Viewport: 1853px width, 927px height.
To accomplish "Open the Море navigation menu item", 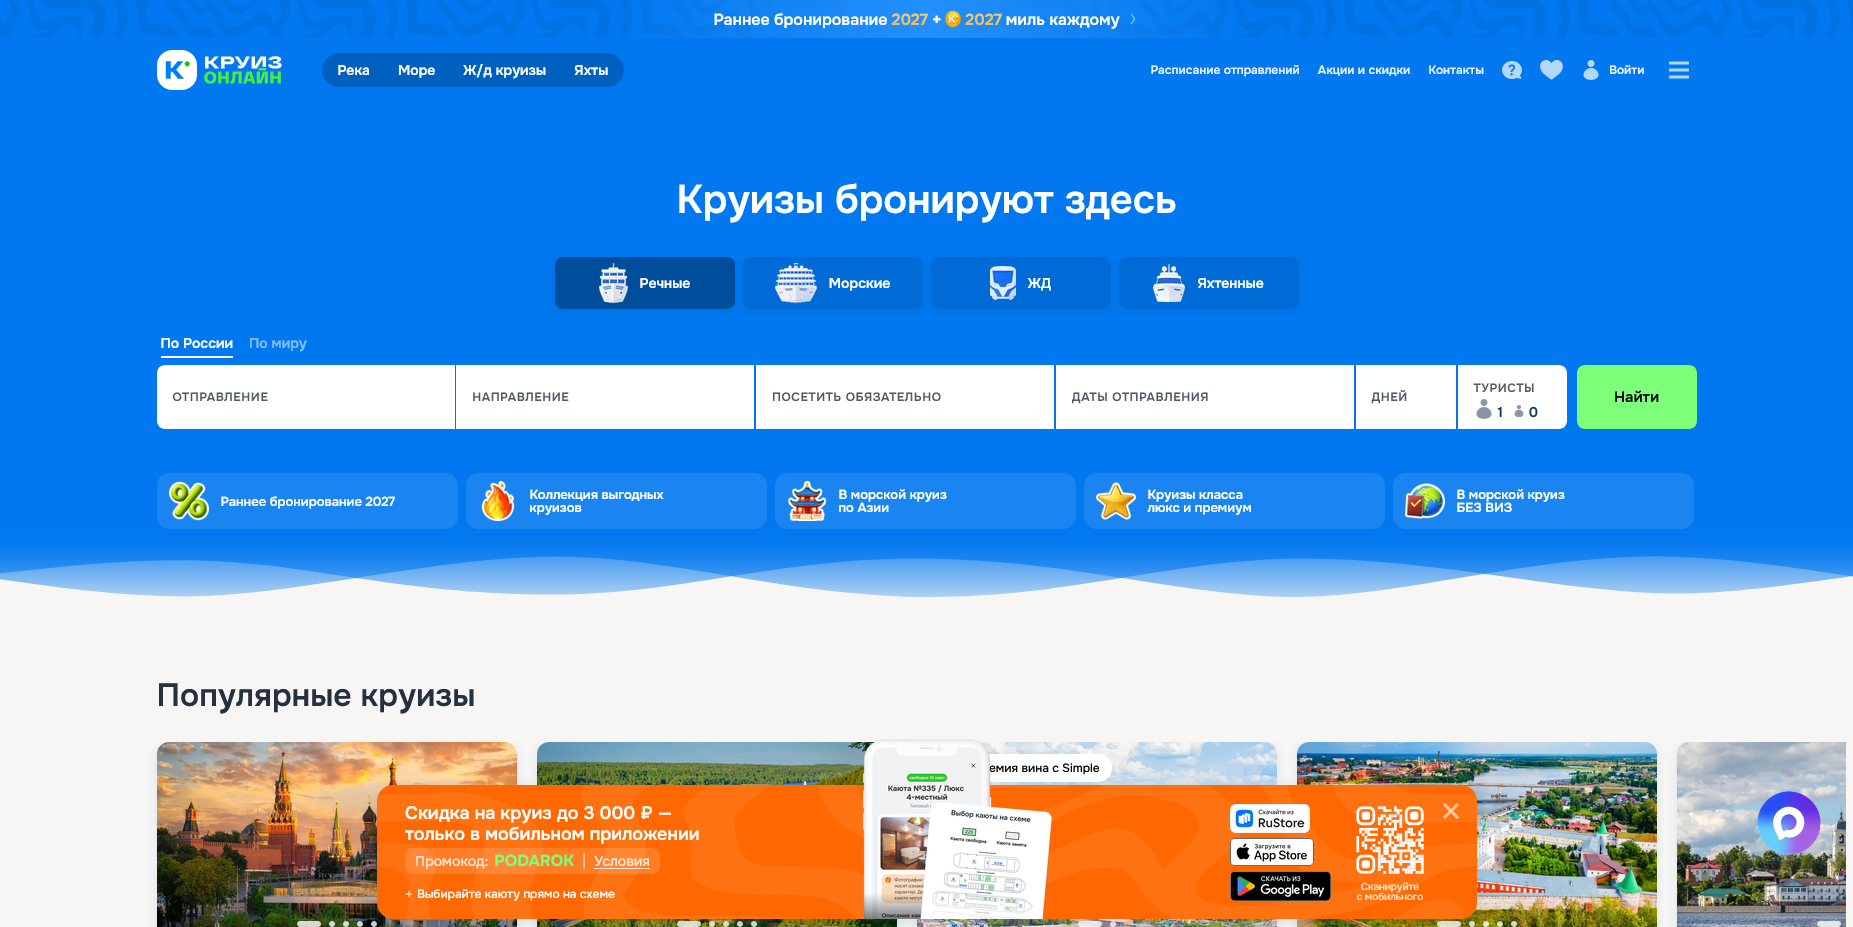I will [416, 70].
